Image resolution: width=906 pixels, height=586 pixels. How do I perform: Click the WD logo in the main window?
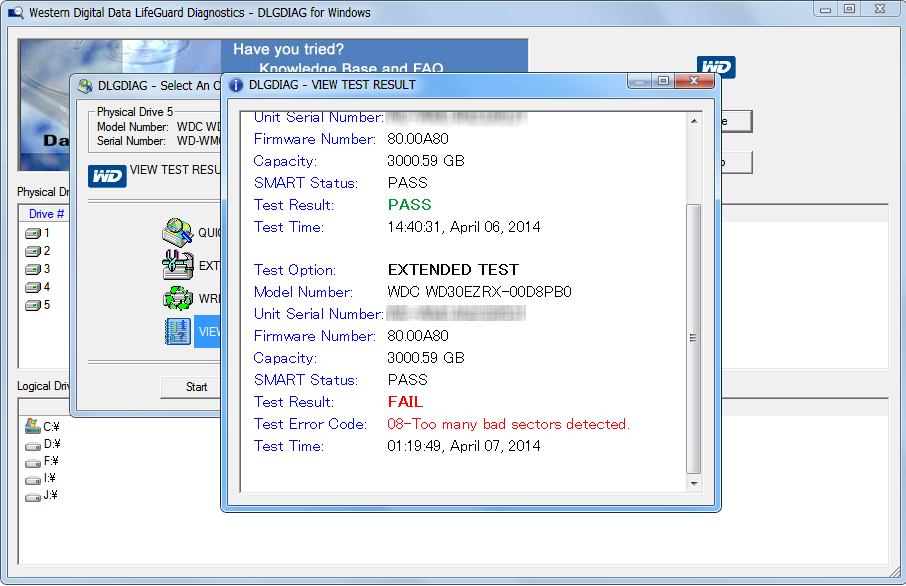[717, 67]
